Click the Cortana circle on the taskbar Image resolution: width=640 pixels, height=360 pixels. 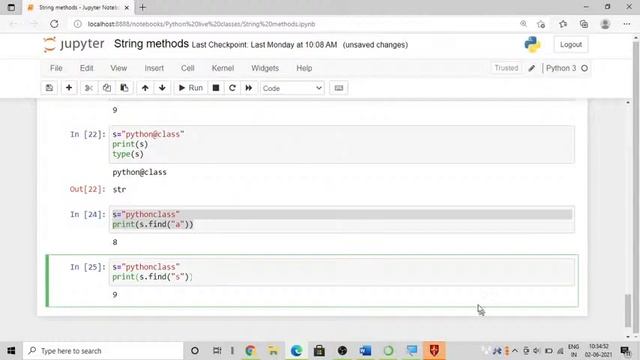tap(195, 351)
